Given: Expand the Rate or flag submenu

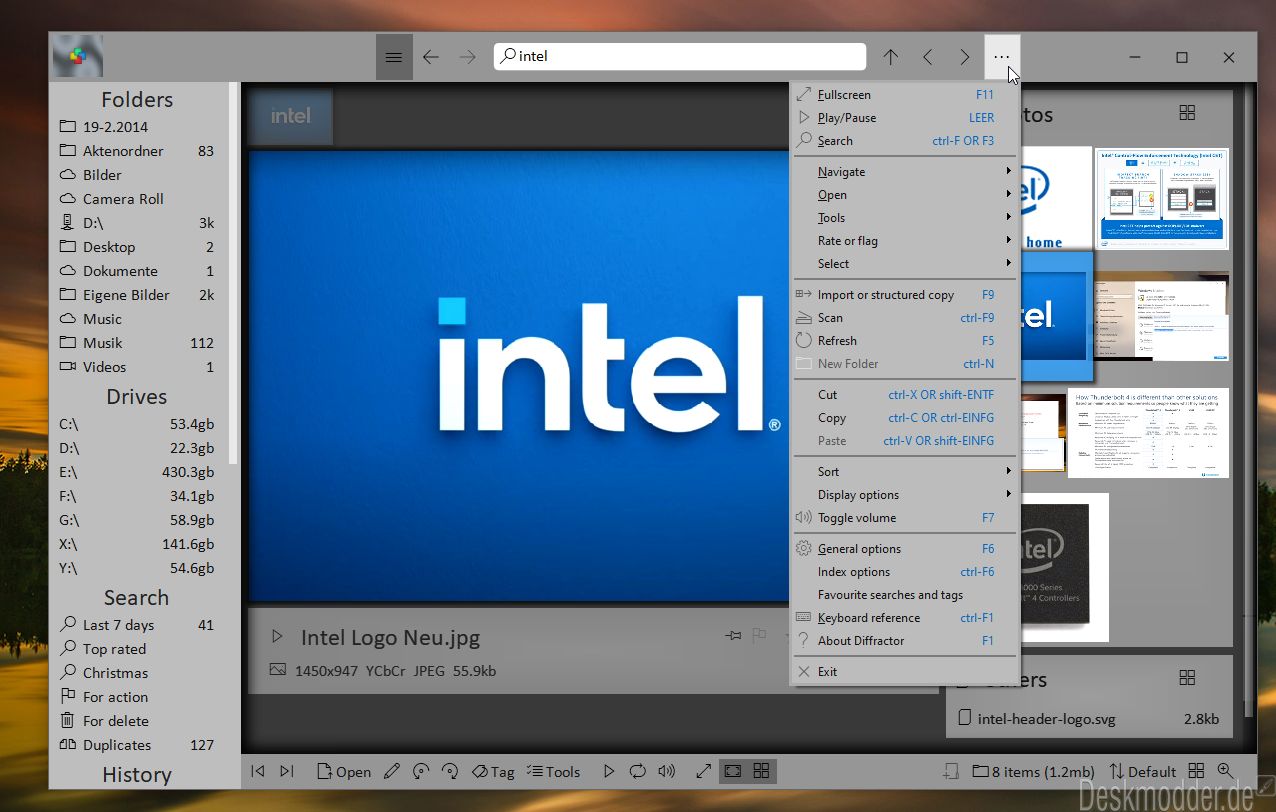Looking at the screenshot, I should click(x=905, y=241).
